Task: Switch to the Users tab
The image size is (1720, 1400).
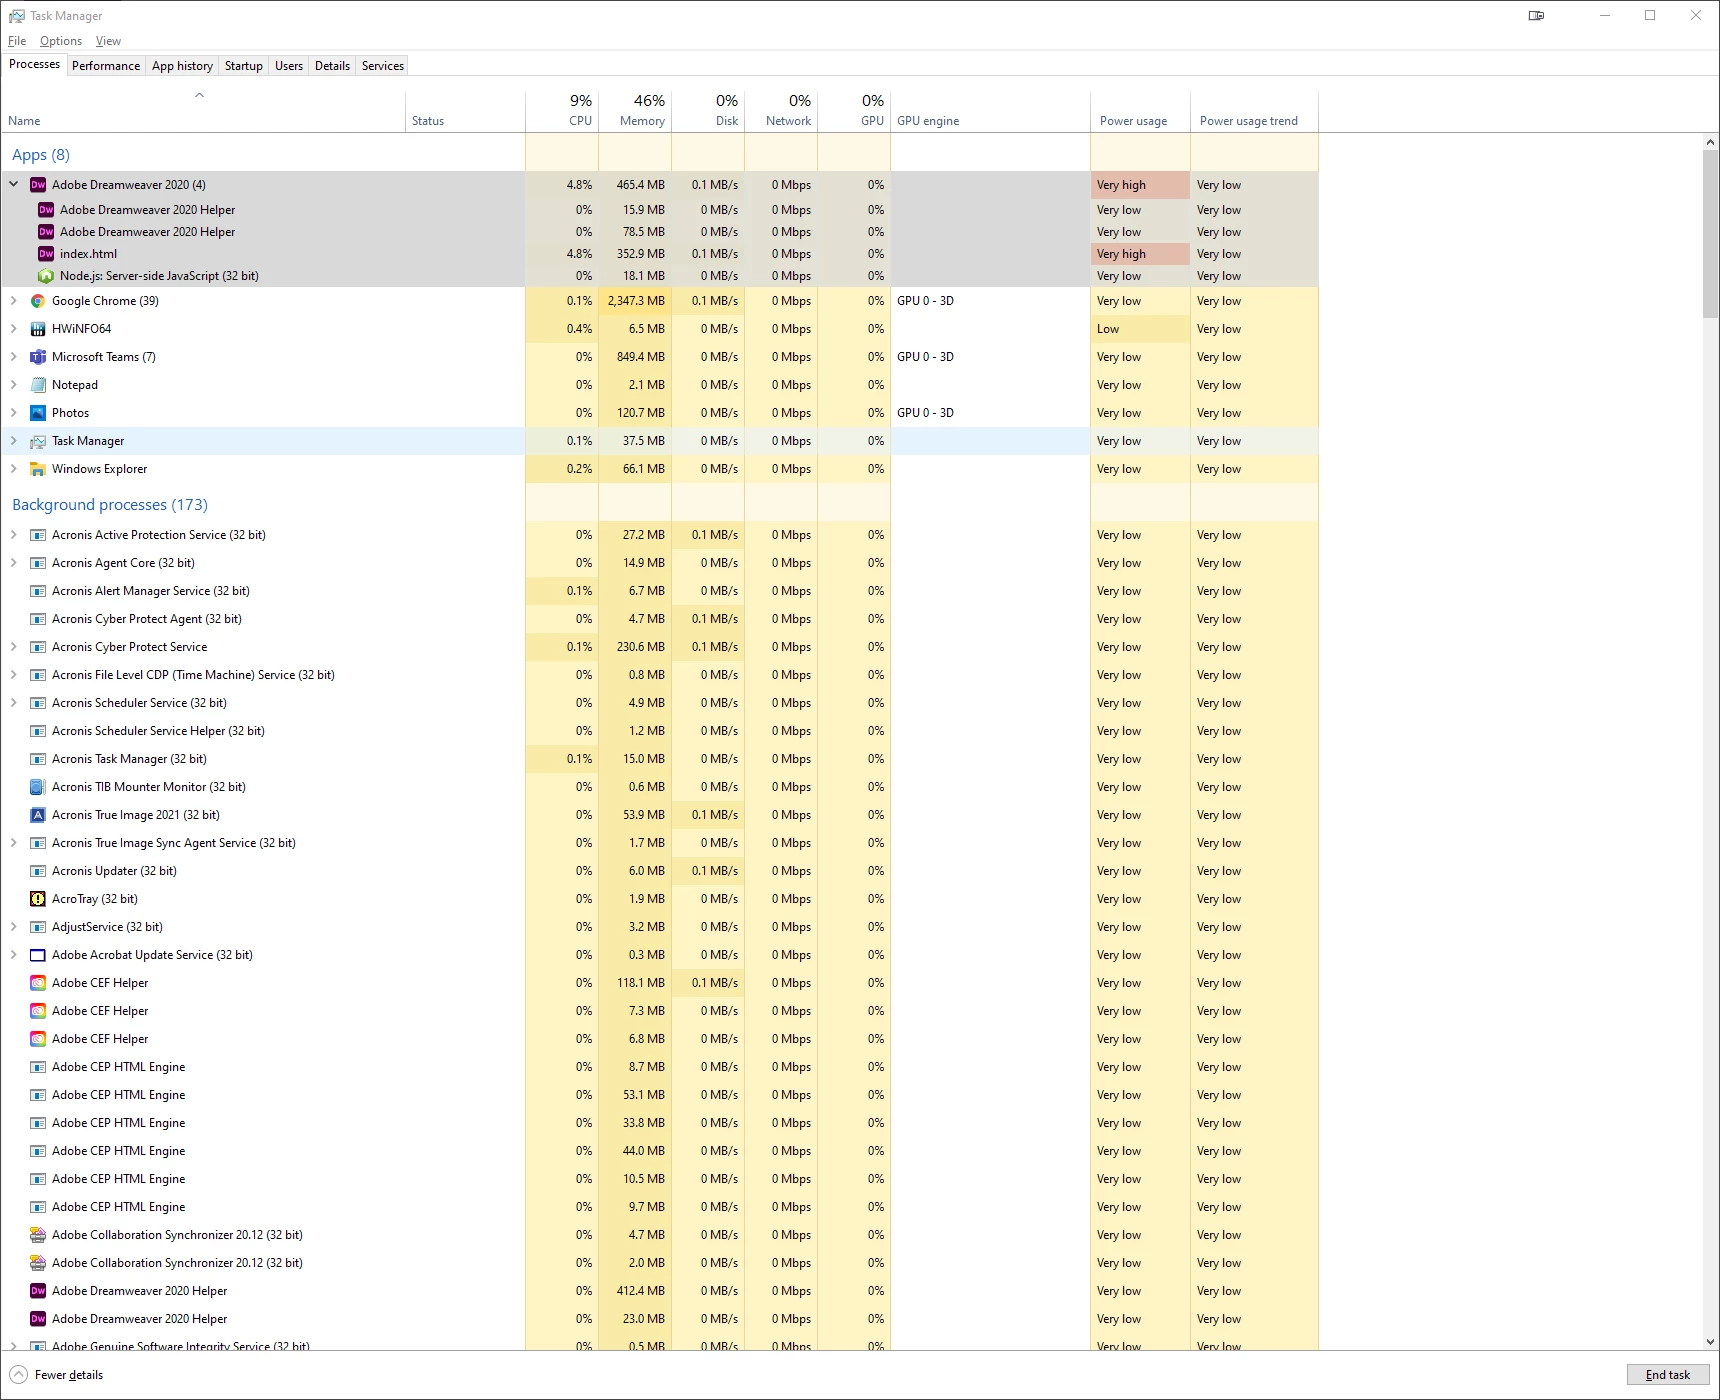Action: pyautogui.click(x=289, y=66)
